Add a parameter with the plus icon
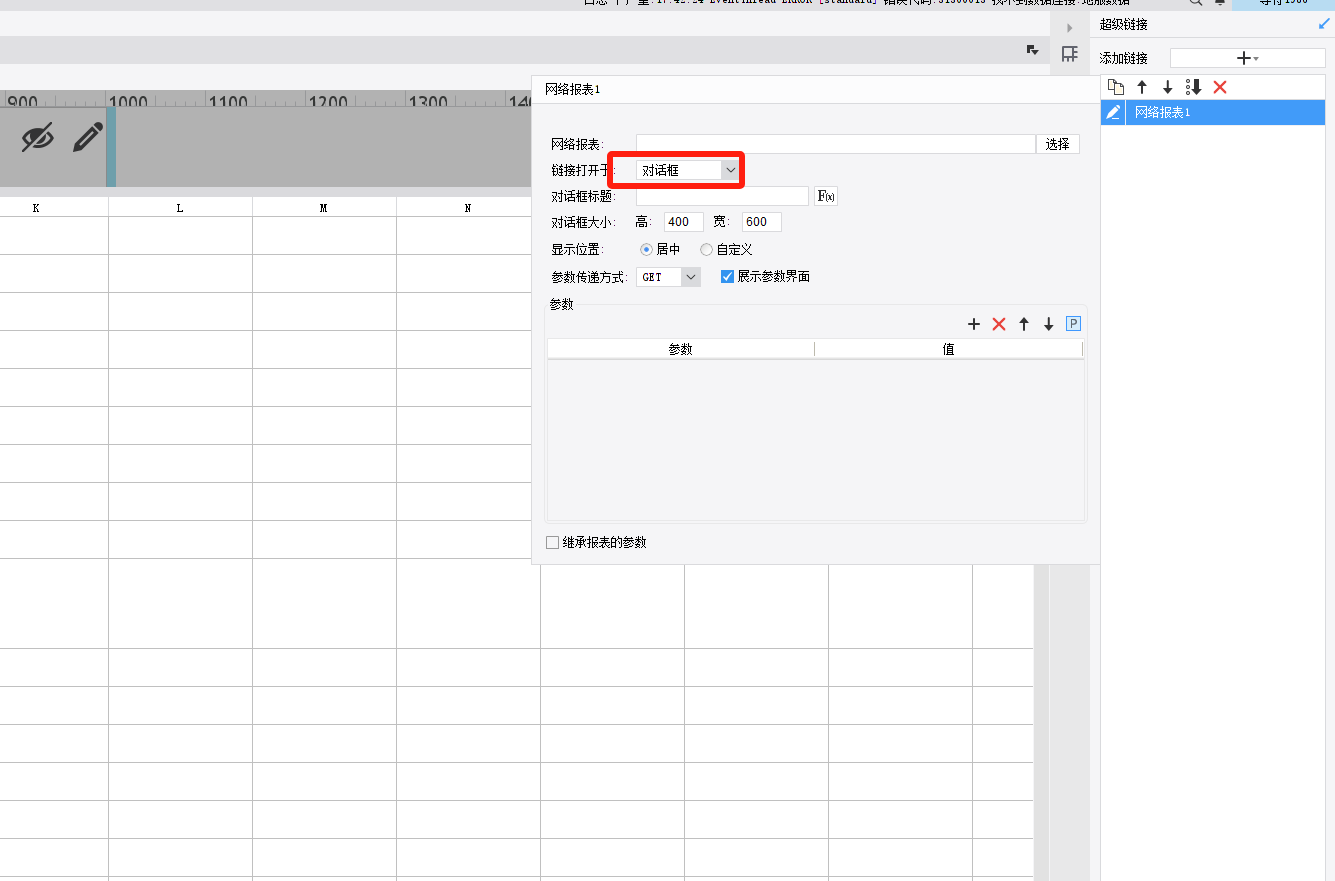Image resolution: width=1335 pixels, height=881 pixels. pyautogui.click(x=974, y=324)
